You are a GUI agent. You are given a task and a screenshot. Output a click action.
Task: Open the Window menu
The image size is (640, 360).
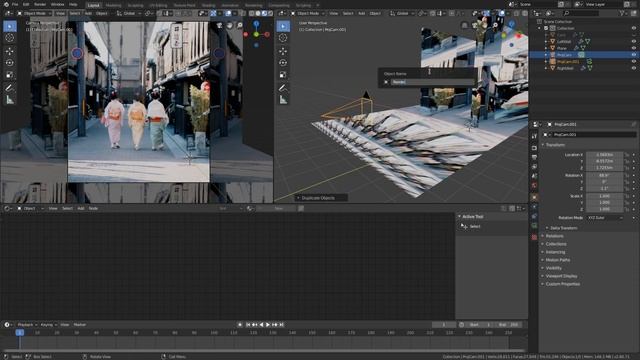click(x=58, y=4)
